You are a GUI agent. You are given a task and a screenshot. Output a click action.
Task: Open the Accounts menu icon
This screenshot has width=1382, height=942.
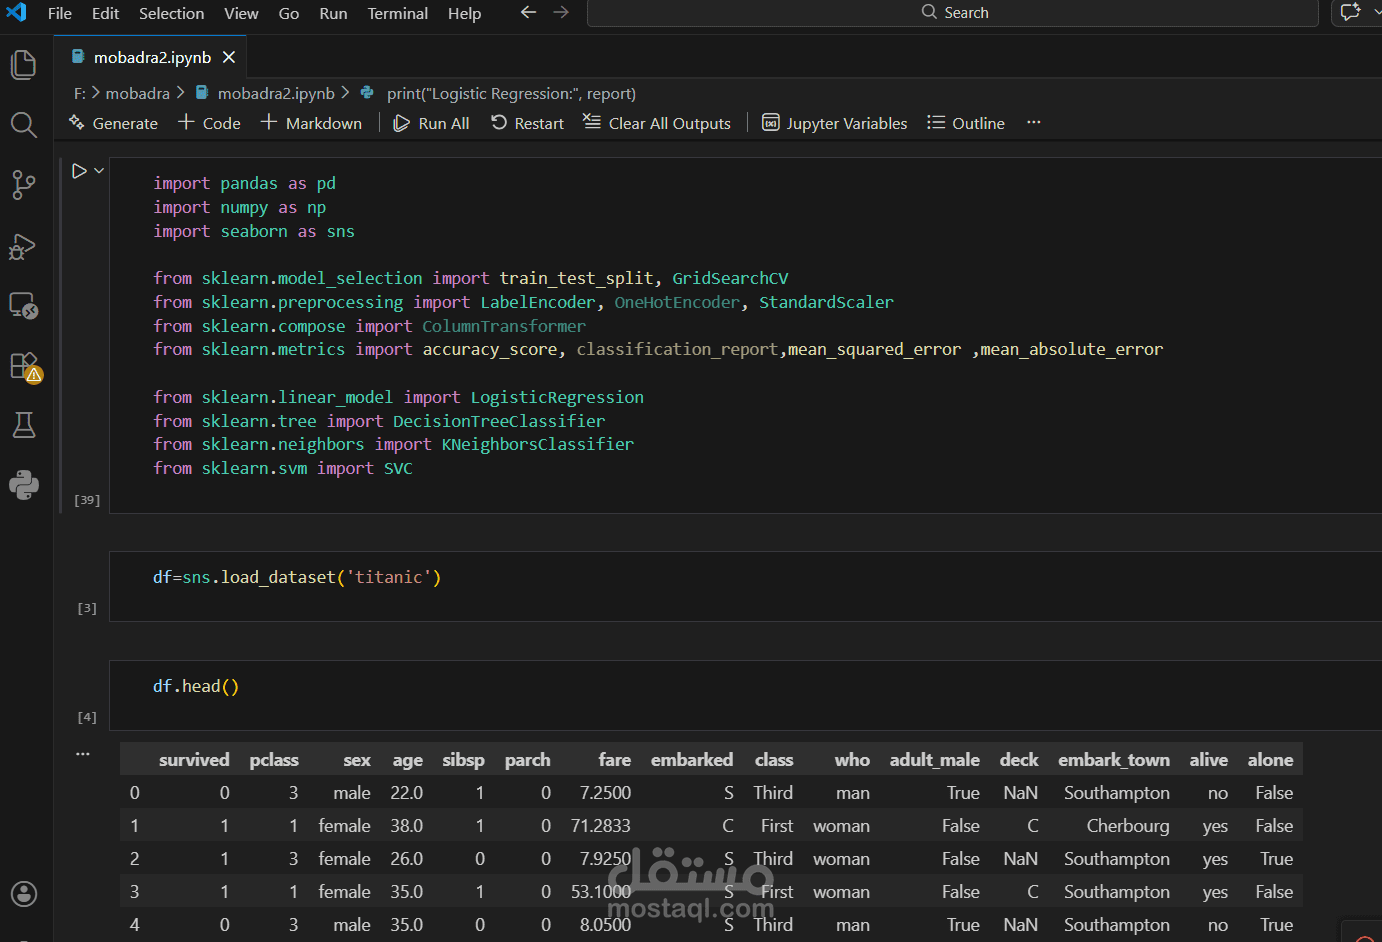pyautogui.click(x=23, y=894)
